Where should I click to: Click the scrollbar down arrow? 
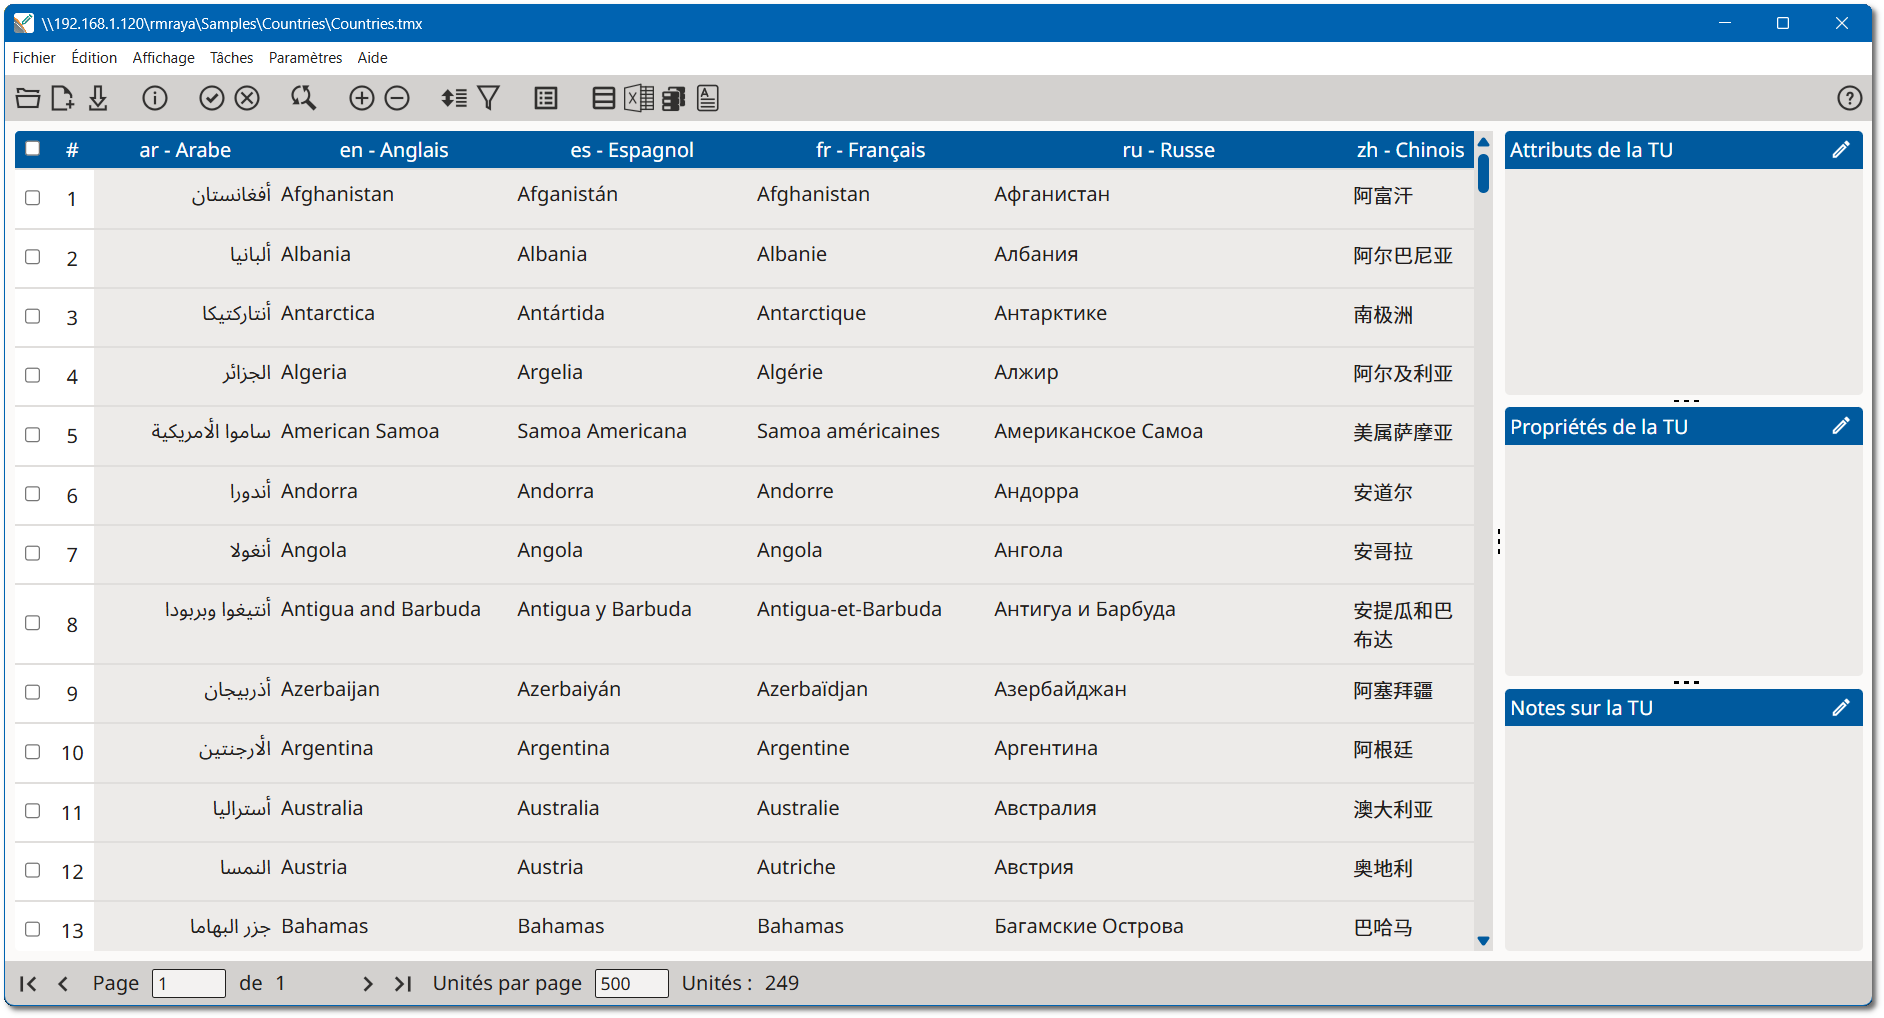1484,941
